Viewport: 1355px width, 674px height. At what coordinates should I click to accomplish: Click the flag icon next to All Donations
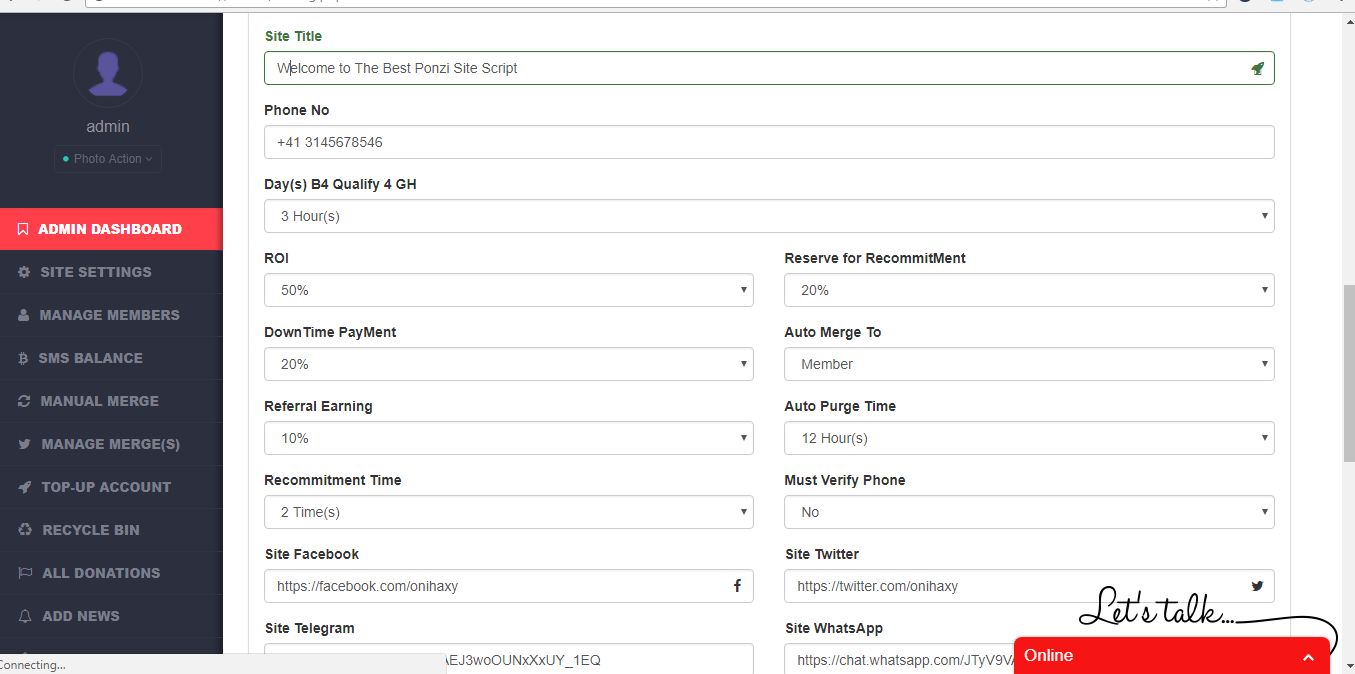click(23, 573)
